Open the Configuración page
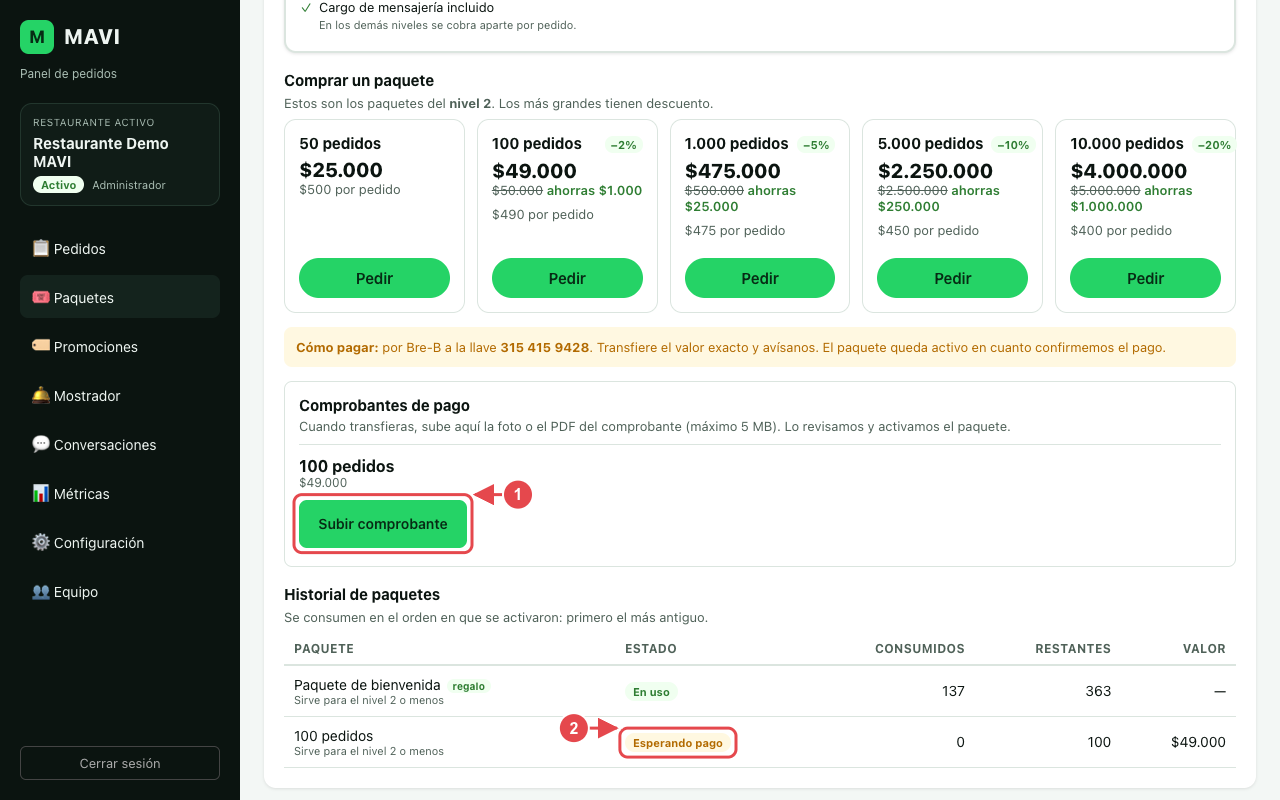 click(x=120, y=542)
